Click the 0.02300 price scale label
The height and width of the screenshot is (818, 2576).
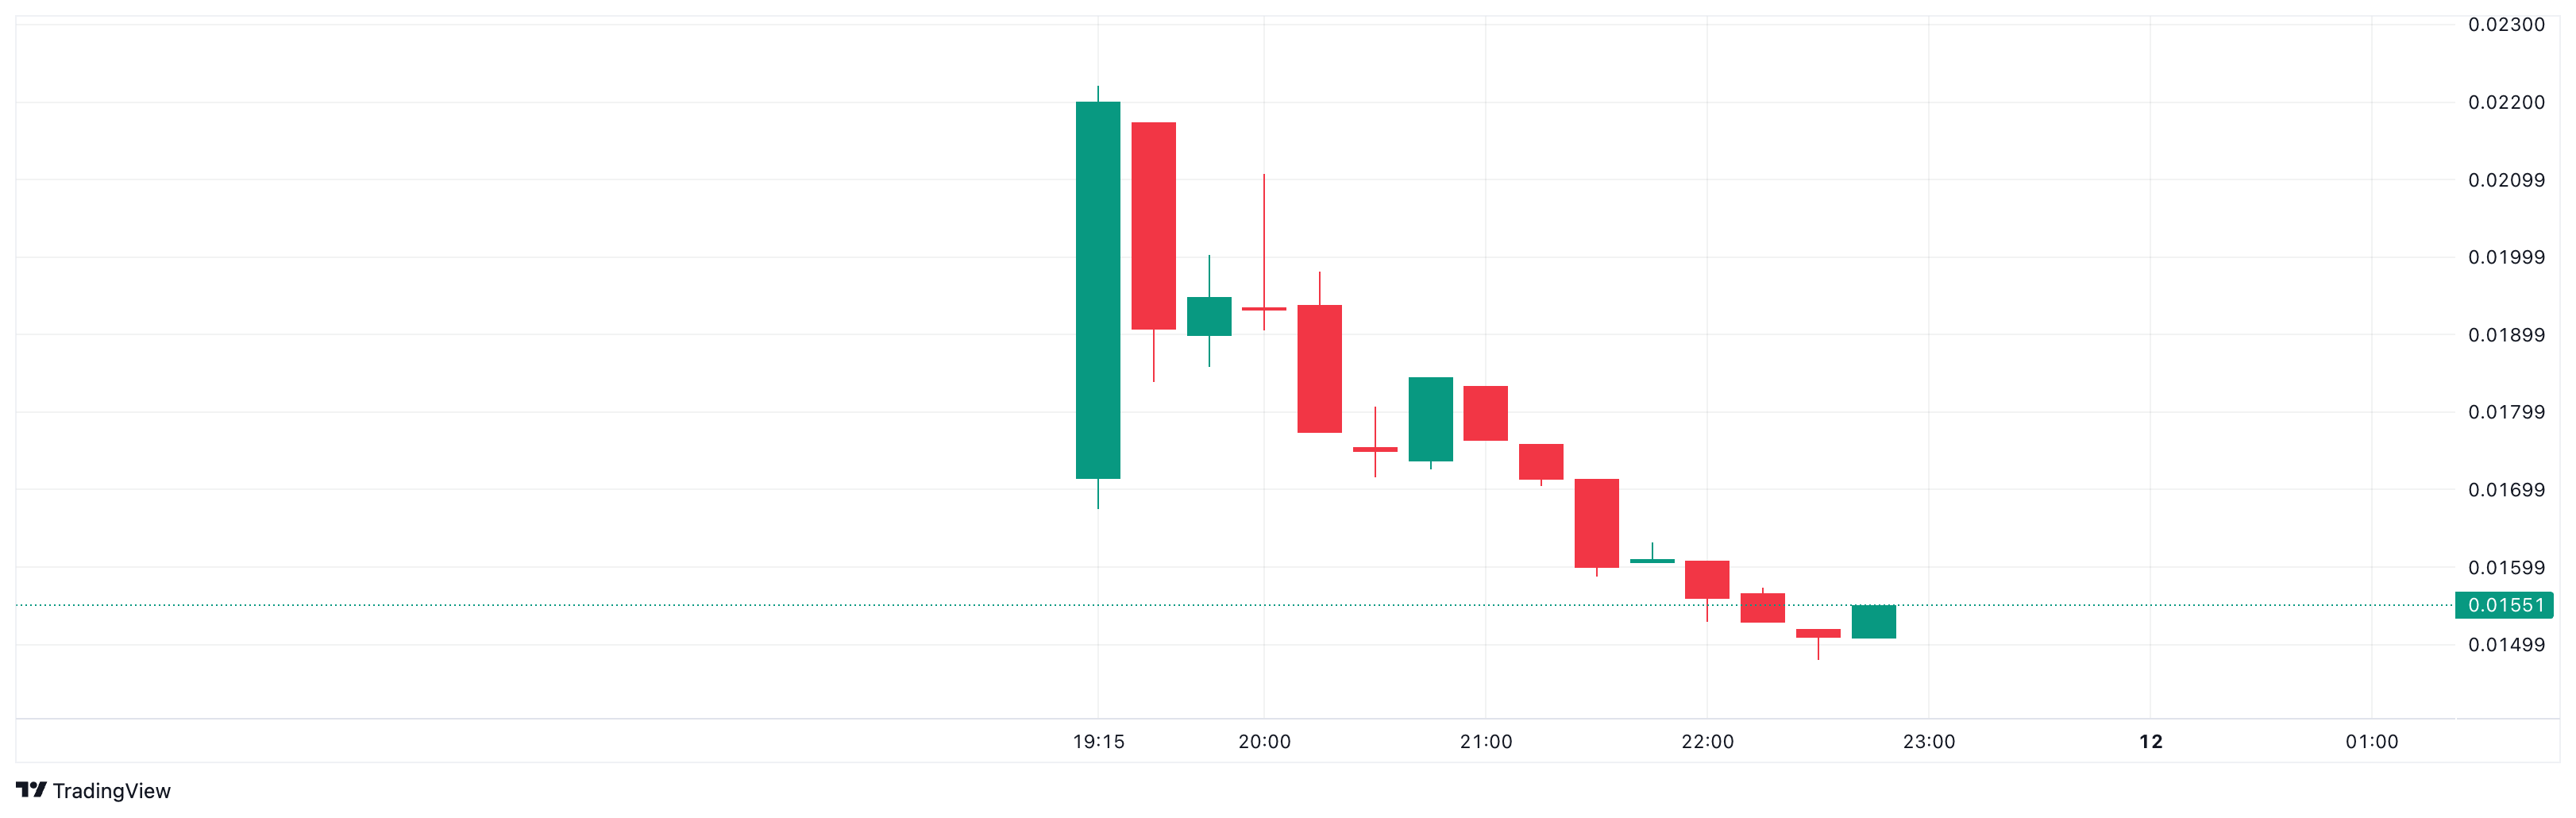pyautogui.click(x=2506, y=25)
